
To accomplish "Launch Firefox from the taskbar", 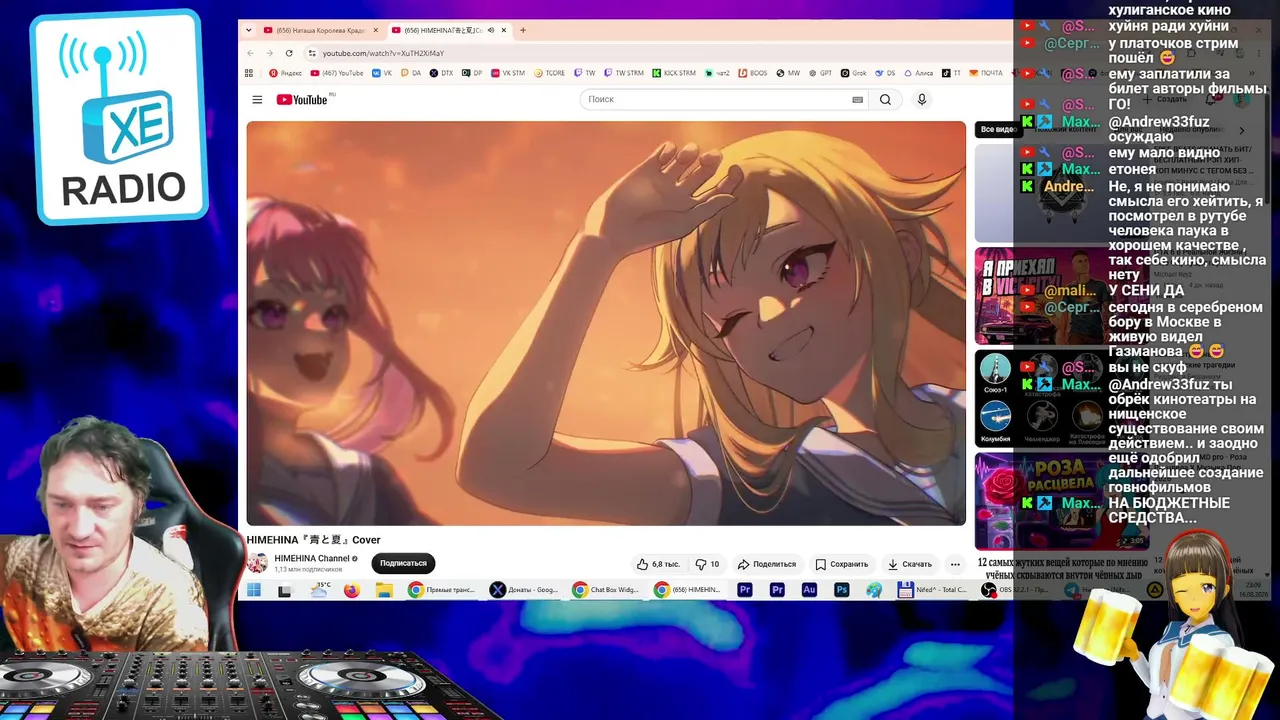I will tap(351, 590).
